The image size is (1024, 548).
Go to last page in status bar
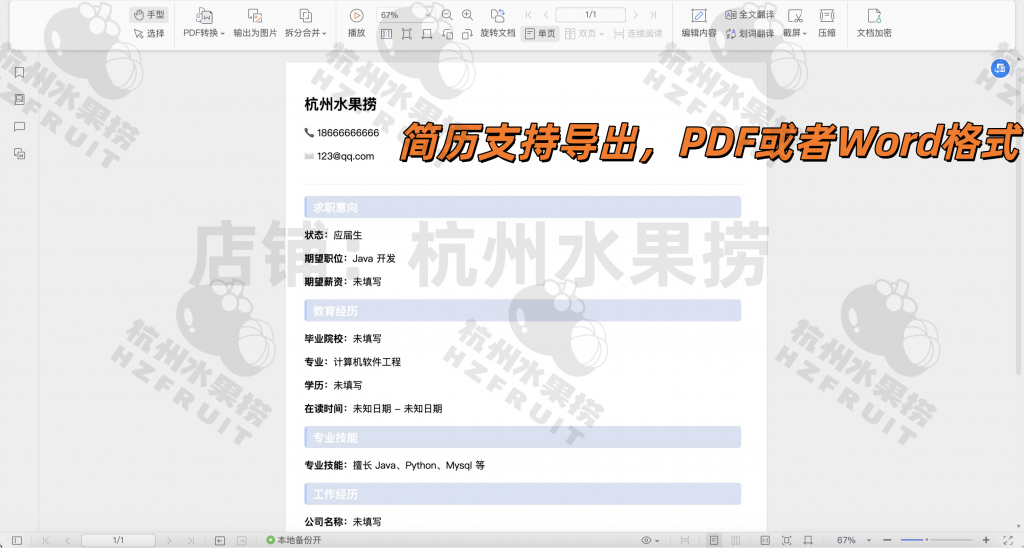coord(191,540)
